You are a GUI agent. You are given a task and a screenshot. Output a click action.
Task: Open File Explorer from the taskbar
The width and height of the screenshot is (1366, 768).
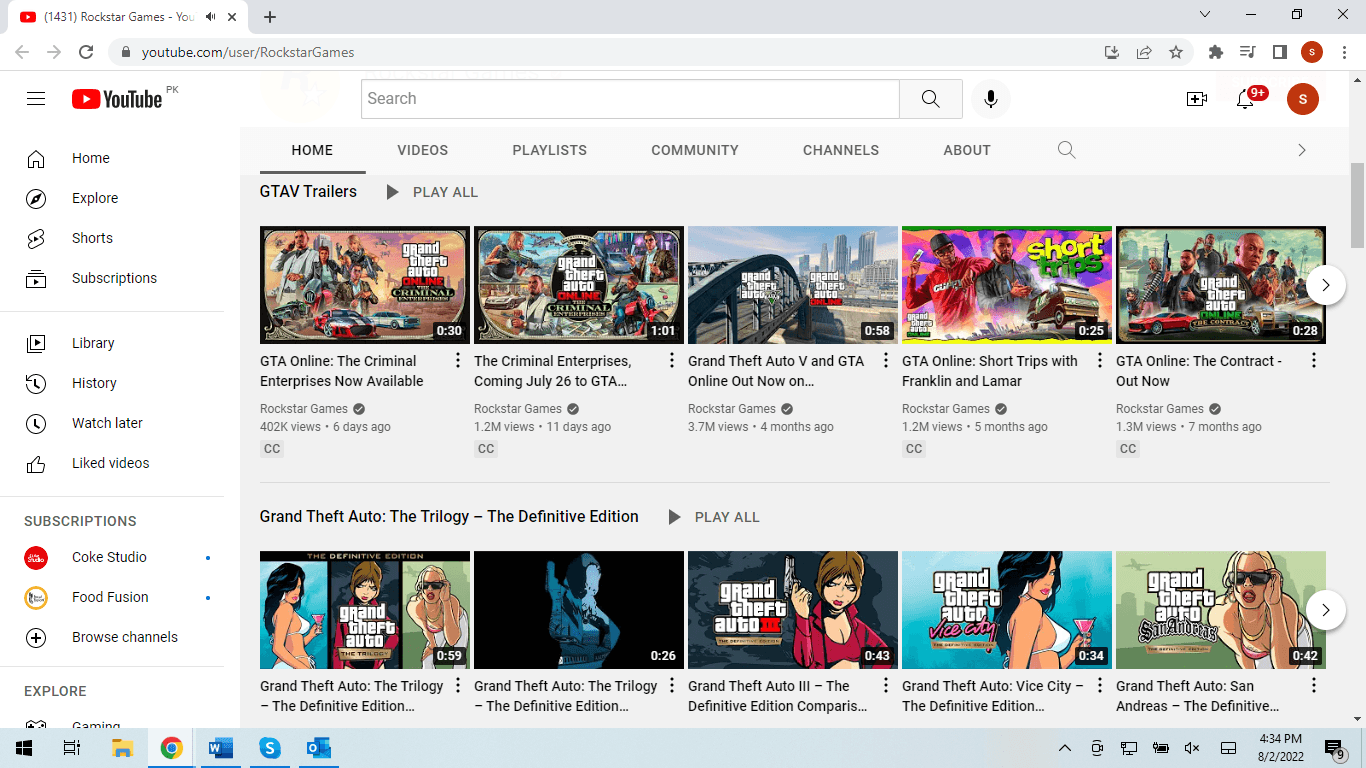click(122, 748)
